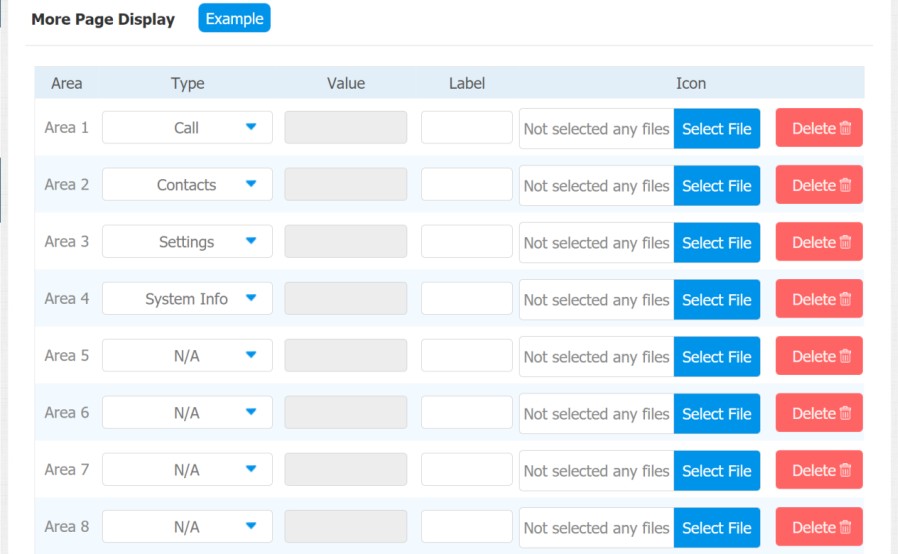
Task: Select File for Area 3 icon
Action: point(716,242)
